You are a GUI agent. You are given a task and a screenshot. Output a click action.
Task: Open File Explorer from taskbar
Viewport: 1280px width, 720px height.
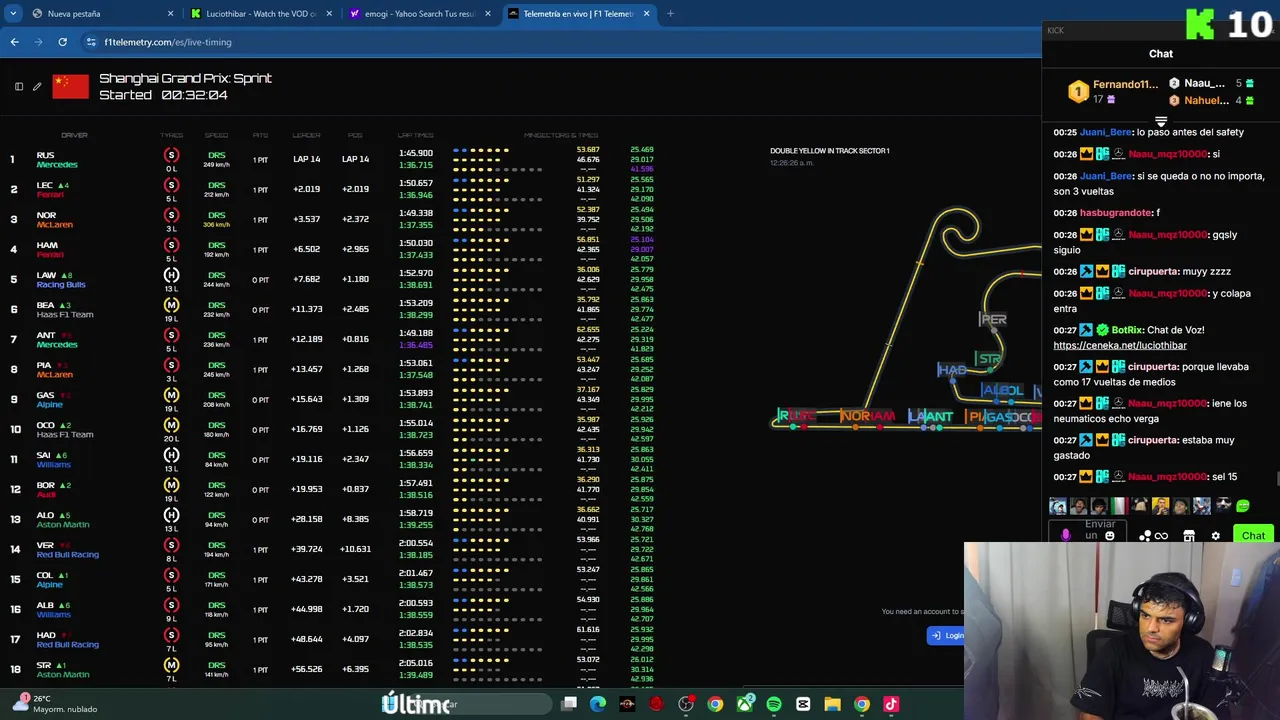pos(832,704)
